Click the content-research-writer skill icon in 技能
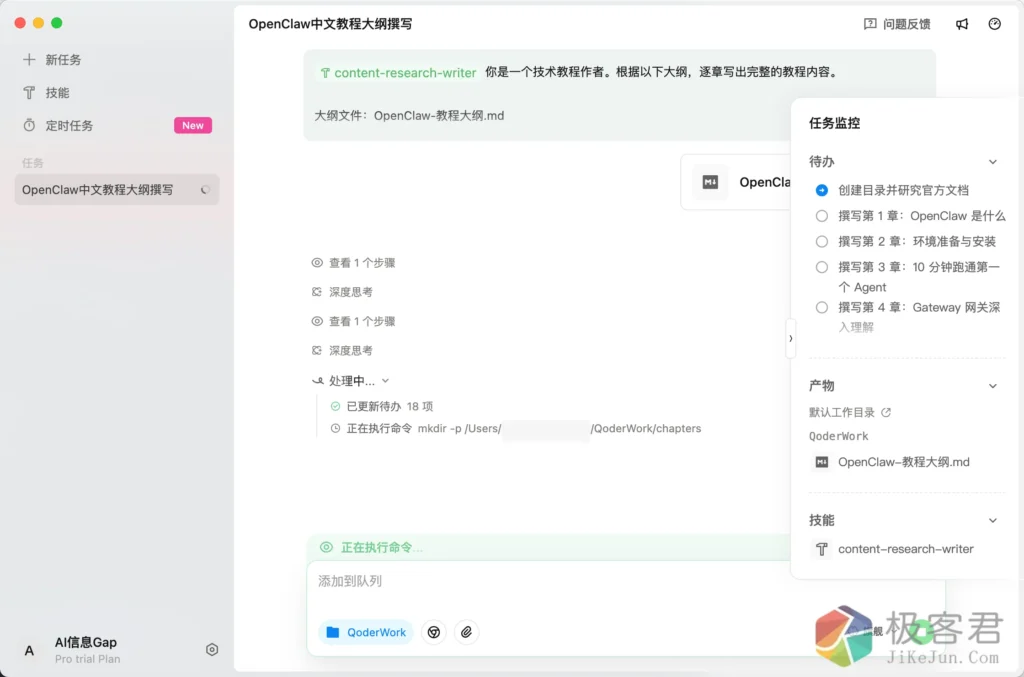This screenshot has height=677, width=1024. [822, 549]
